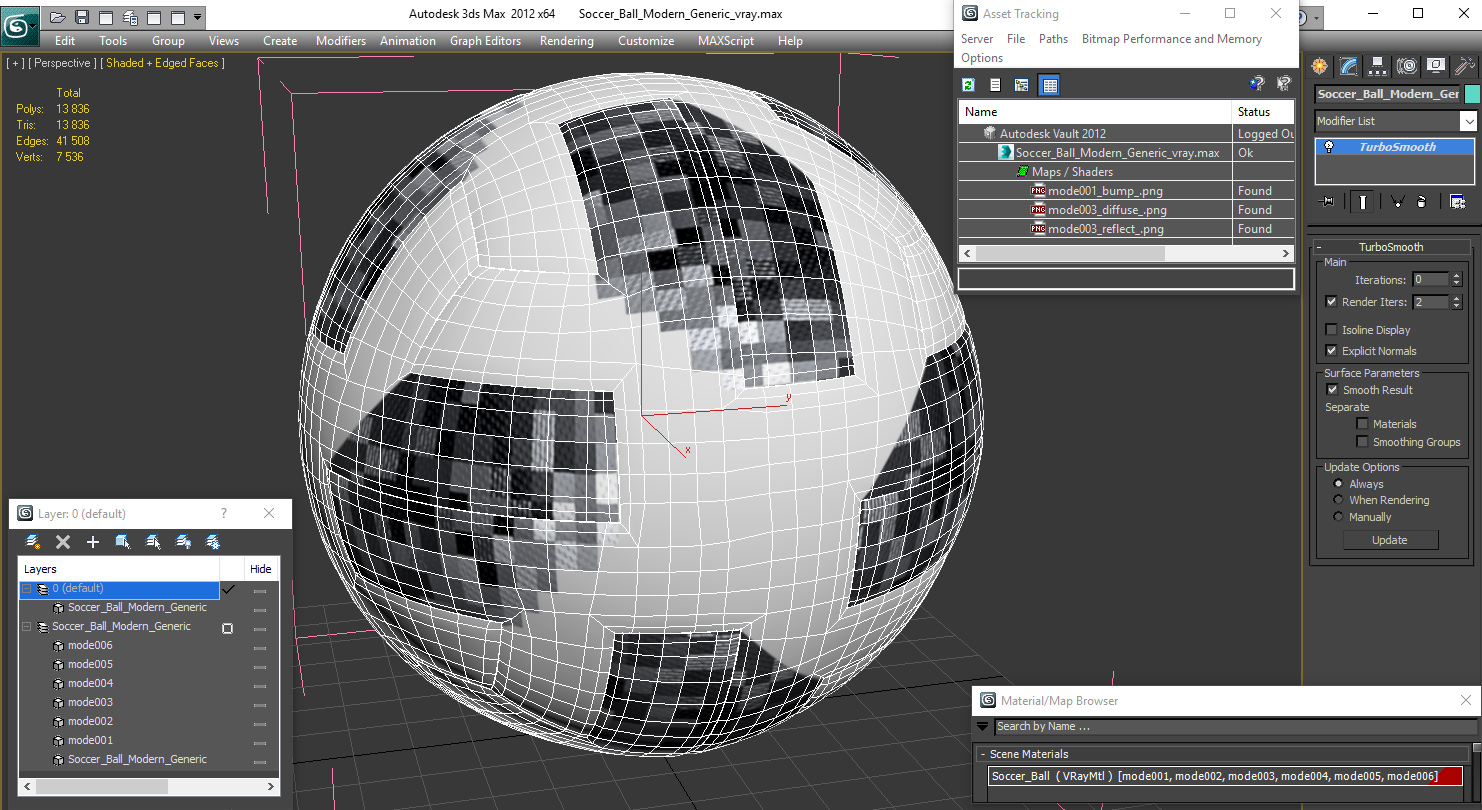Open Motion panel tab icon

pos(1407,66)
